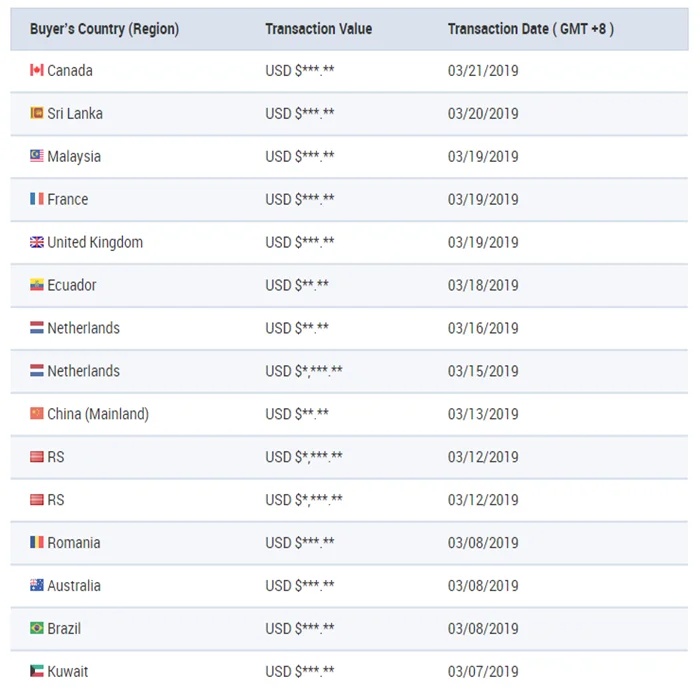Click the Canada flag icon
This screenshot has height=700, width=700.
click(x=37, y=71)
